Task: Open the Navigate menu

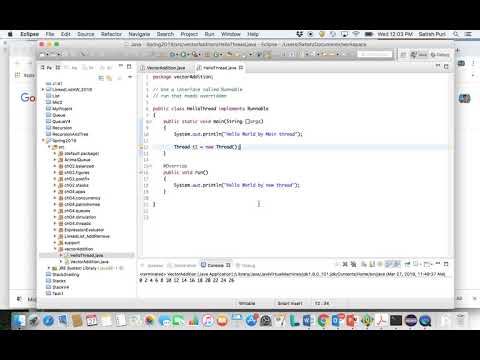Action: pos(139,34)
